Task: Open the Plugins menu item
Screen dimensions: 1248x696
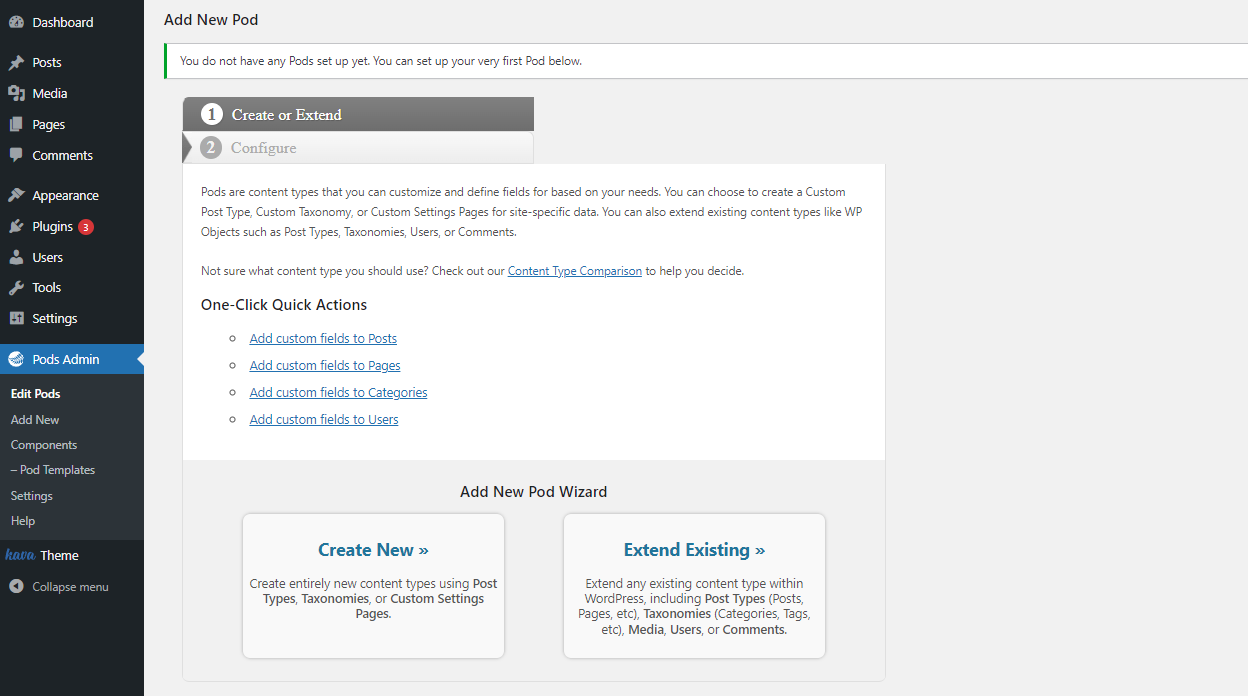Action: tap(72, 226)
